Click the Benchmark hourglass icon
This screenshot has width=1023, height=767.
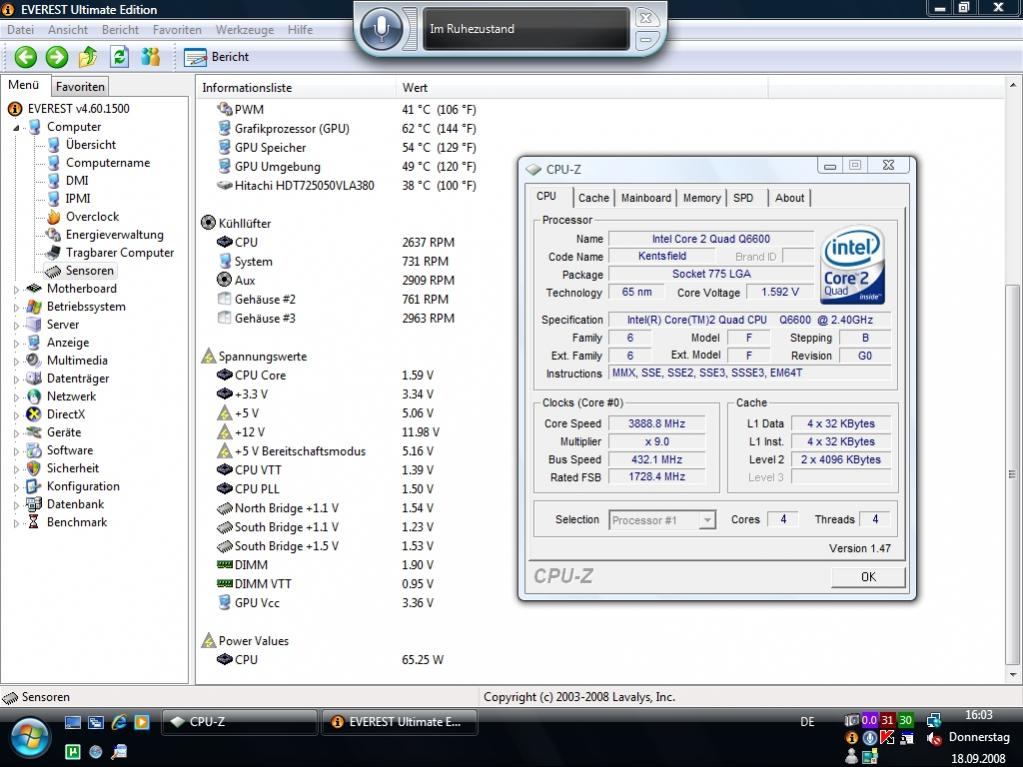click(x=33, y=522)
